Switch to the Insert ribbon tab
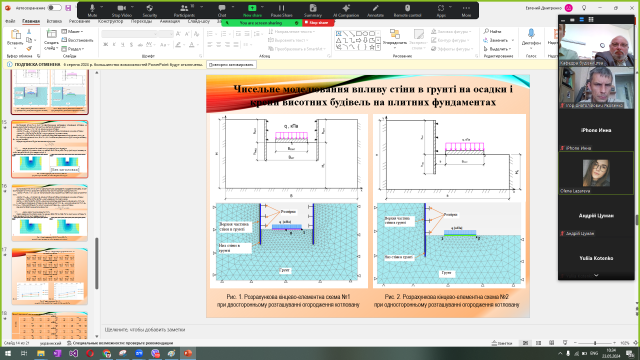 point(54,21)
